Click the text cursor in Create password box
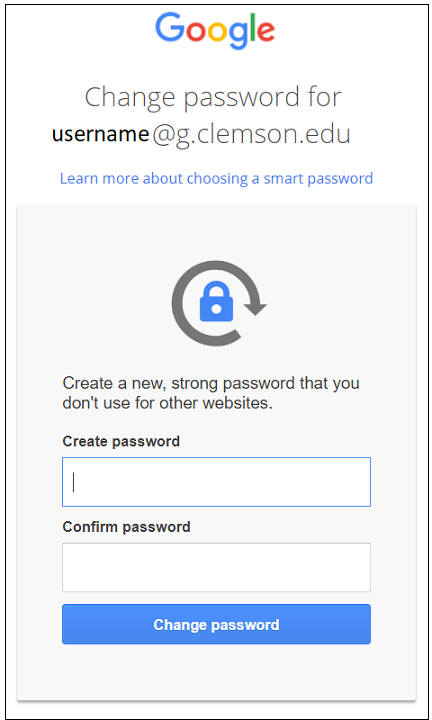This screenshot has width=432, height=720. coord(73,483)
